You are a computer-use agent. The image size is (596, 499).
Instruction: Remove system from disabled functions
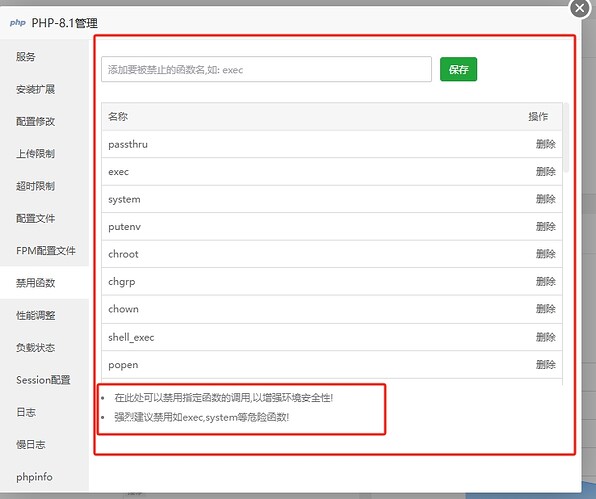pos(545,199)
